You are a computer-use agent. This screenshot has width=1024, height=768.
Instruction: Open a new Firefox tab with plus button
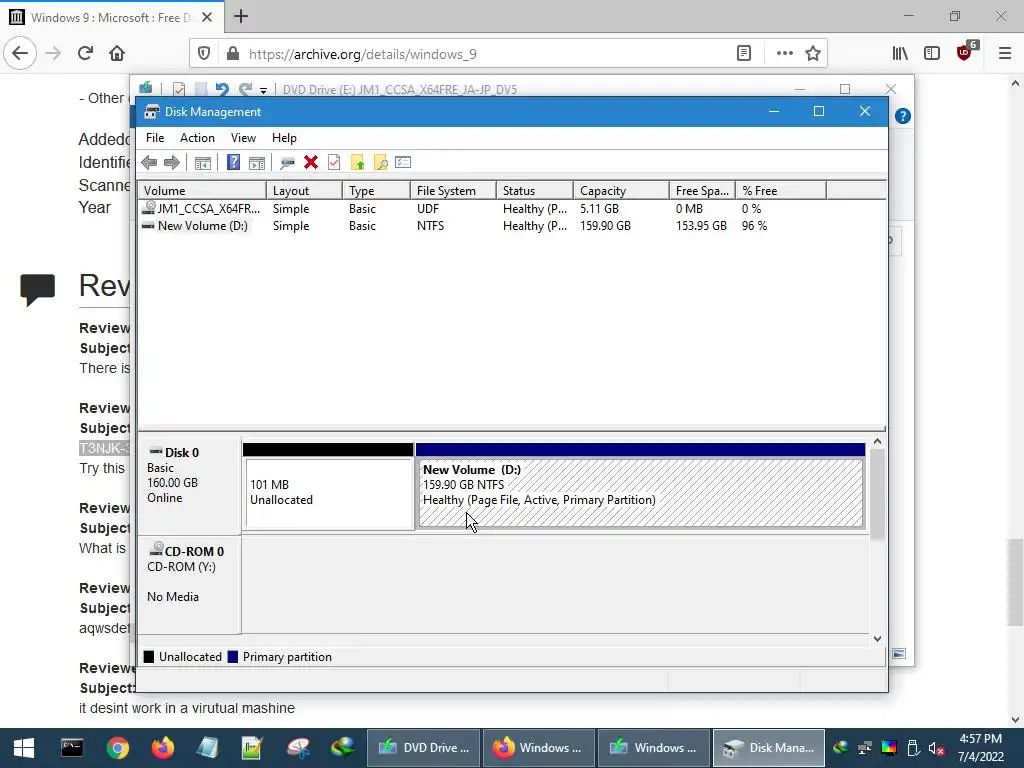(241, 16)
